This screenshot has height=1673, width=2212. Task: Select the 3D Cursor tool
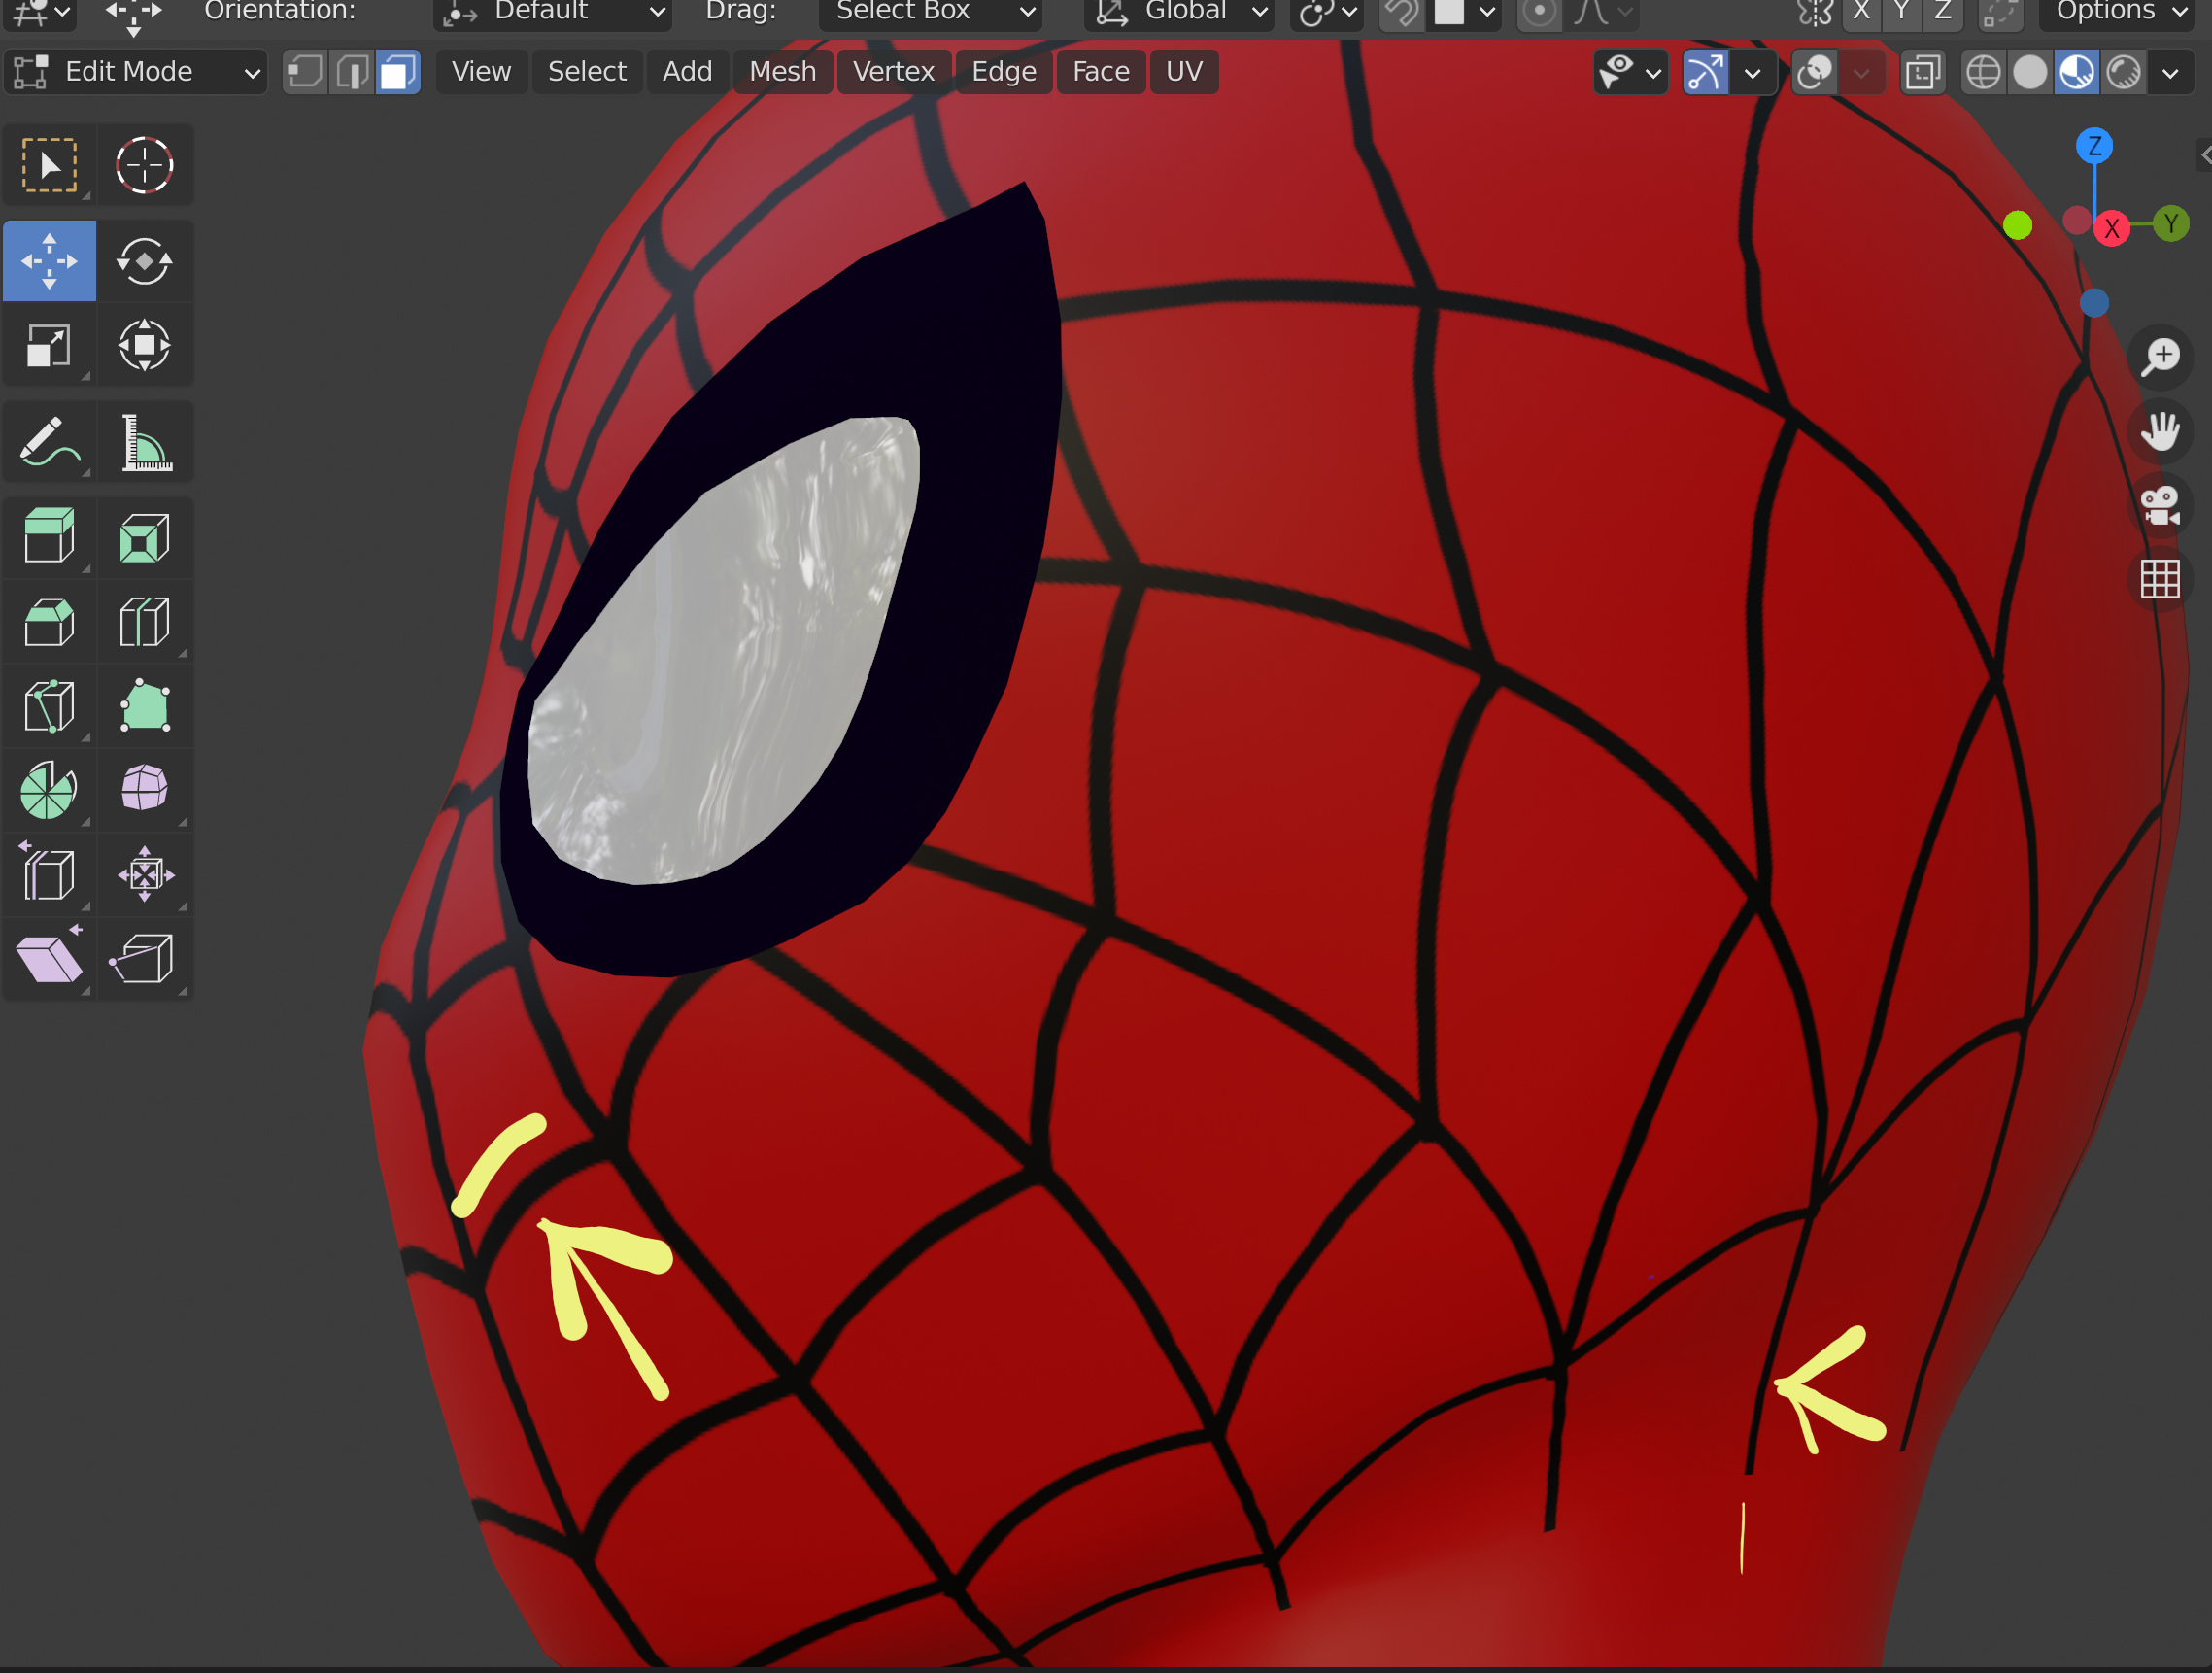145,165
